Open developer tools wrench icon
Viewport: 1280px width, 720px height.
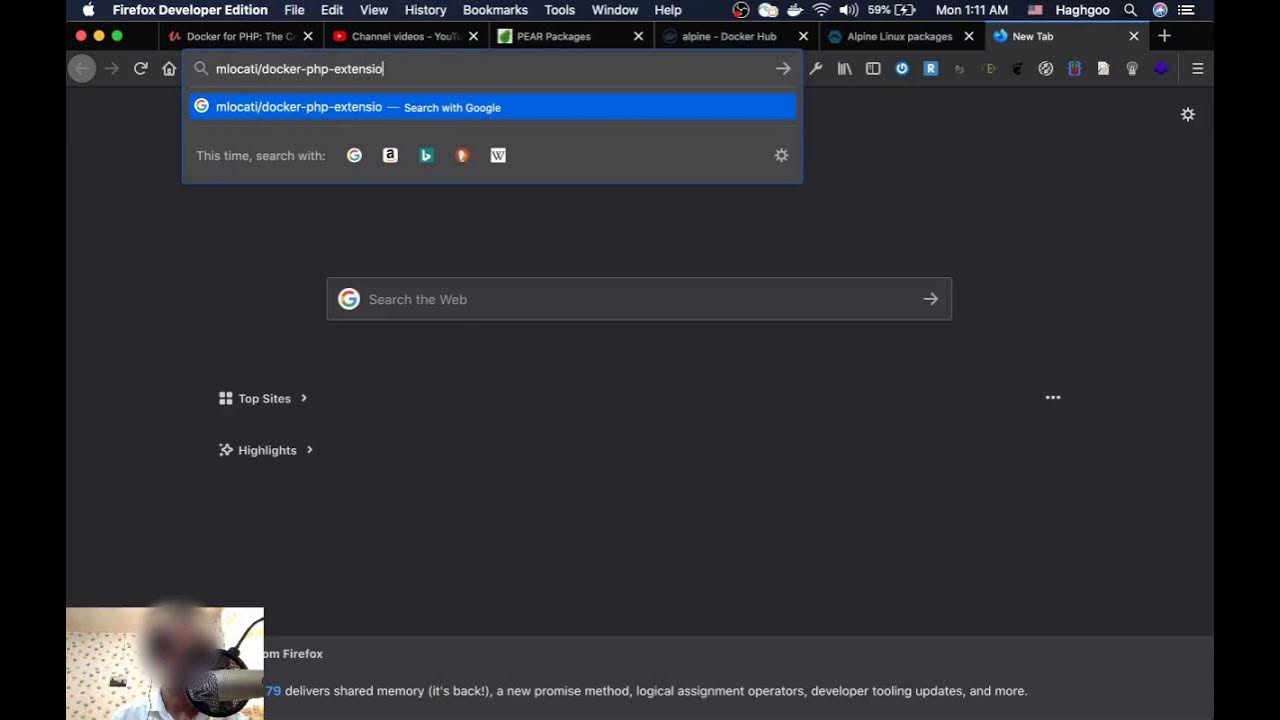pos(816,69)
